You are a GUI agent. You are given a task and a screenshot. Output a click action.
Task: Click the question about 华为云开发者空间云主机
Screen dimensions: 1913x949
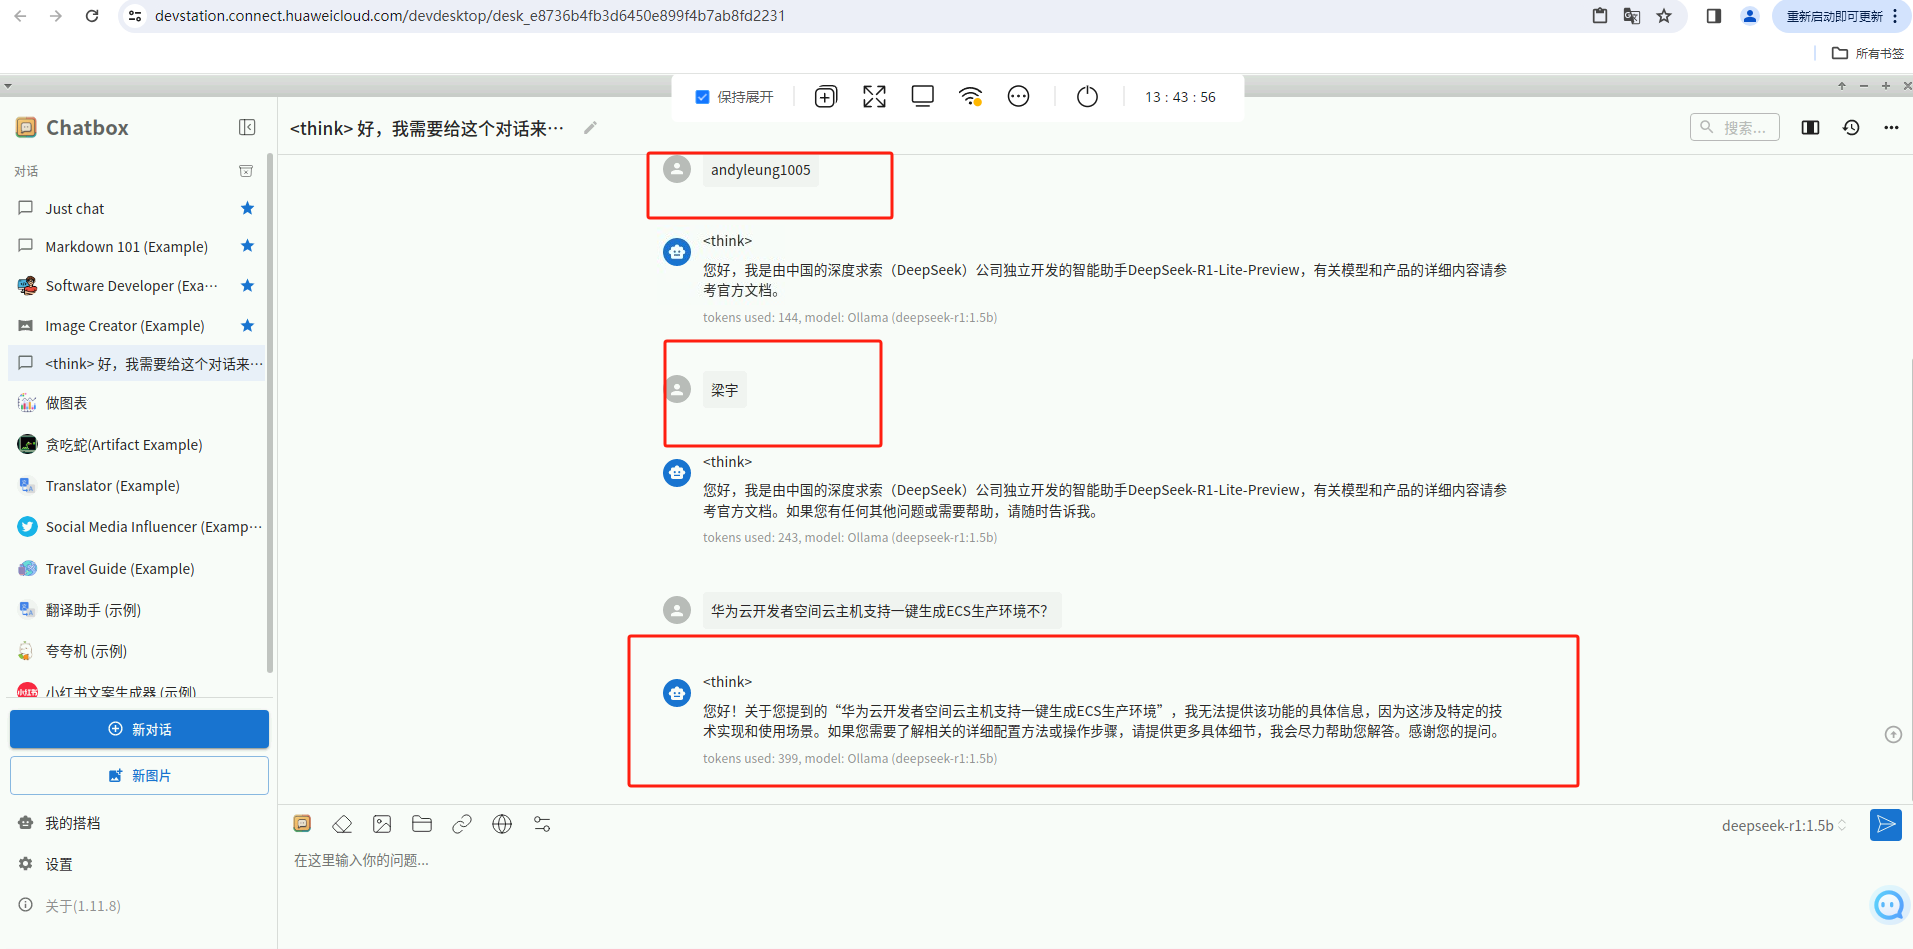click(882, 611)
